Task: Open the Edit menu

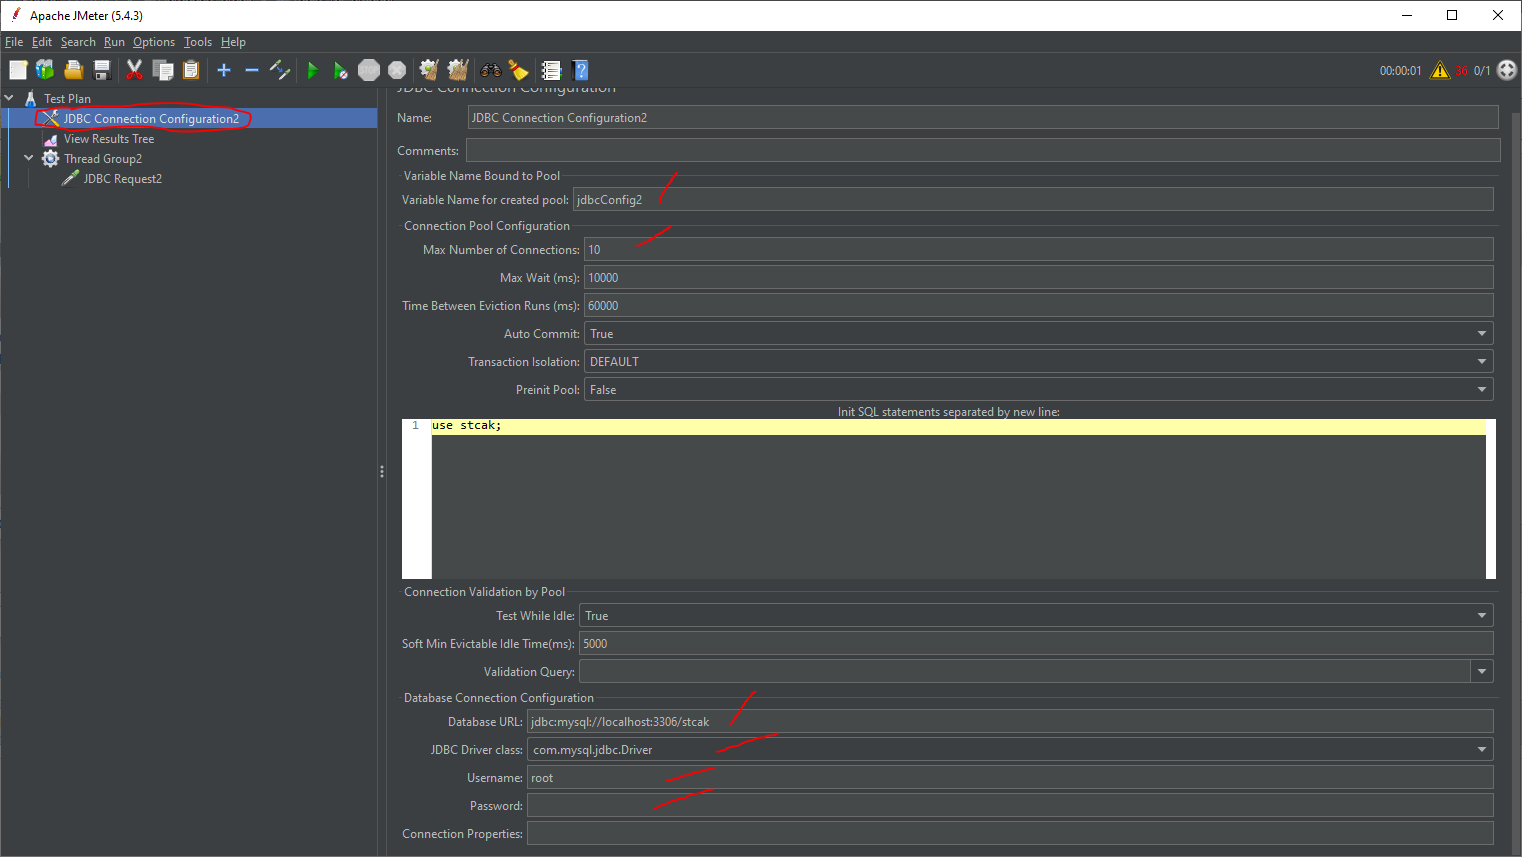Action: (42, 42)
